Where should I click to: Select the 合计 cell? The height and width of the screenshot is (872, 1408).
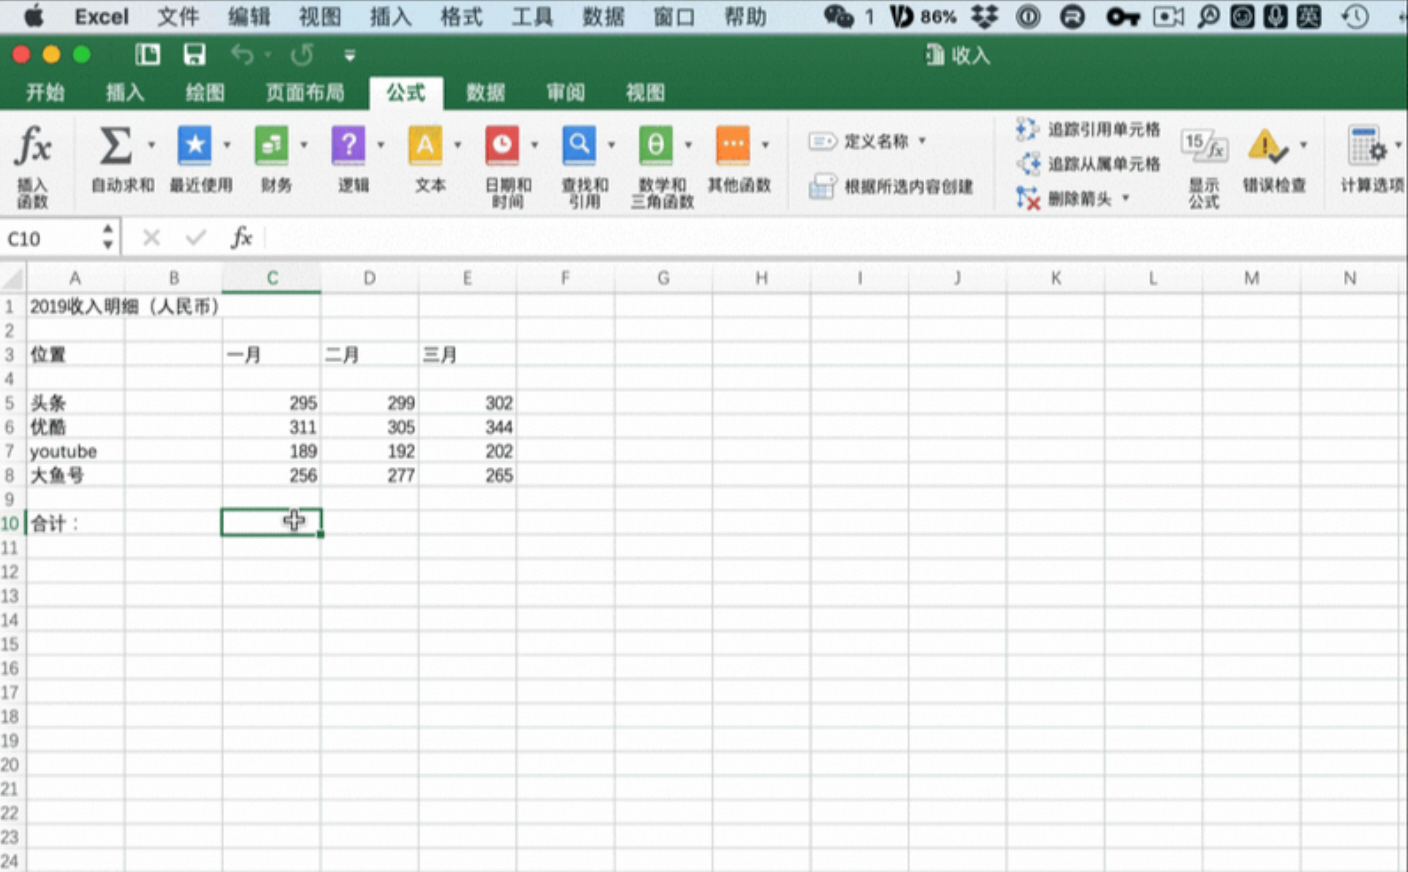coord(75,523)
